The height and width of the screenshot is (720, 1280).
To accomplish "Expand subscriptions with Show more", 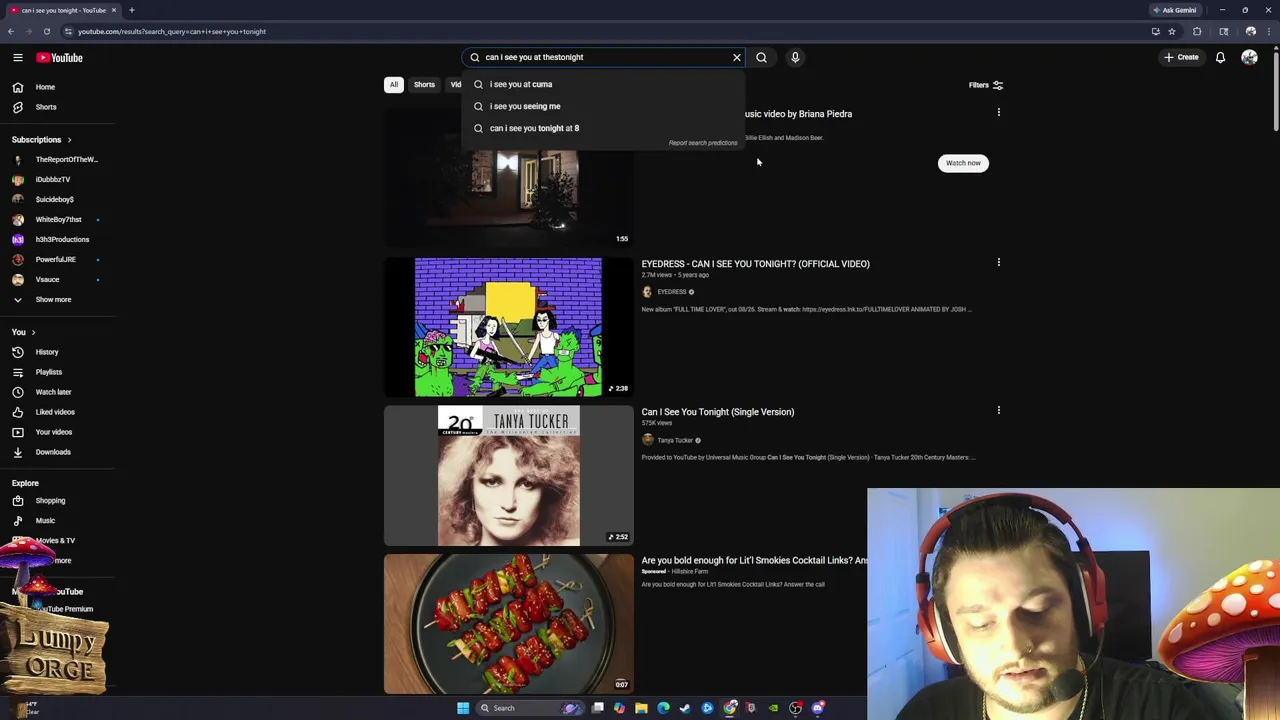I will (x=56, y=299).
